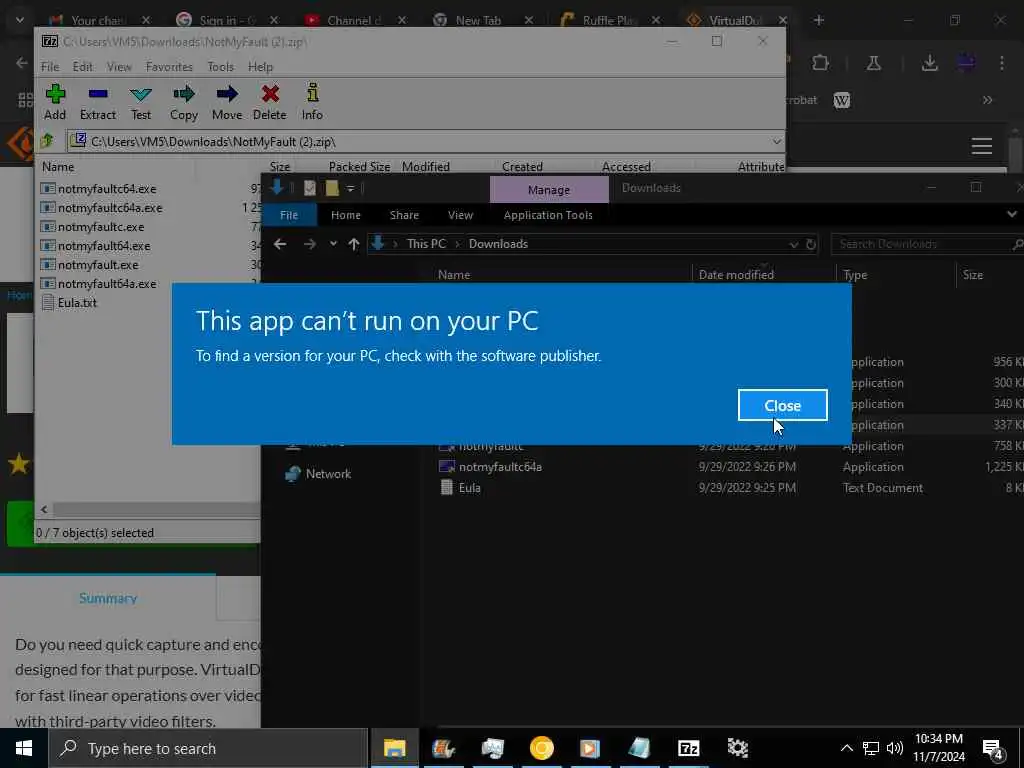Open the browser downloads icon
Image resolution: width=1024 pixels, height=768 pixels.
pyautogui.click(x=929, y=63)
